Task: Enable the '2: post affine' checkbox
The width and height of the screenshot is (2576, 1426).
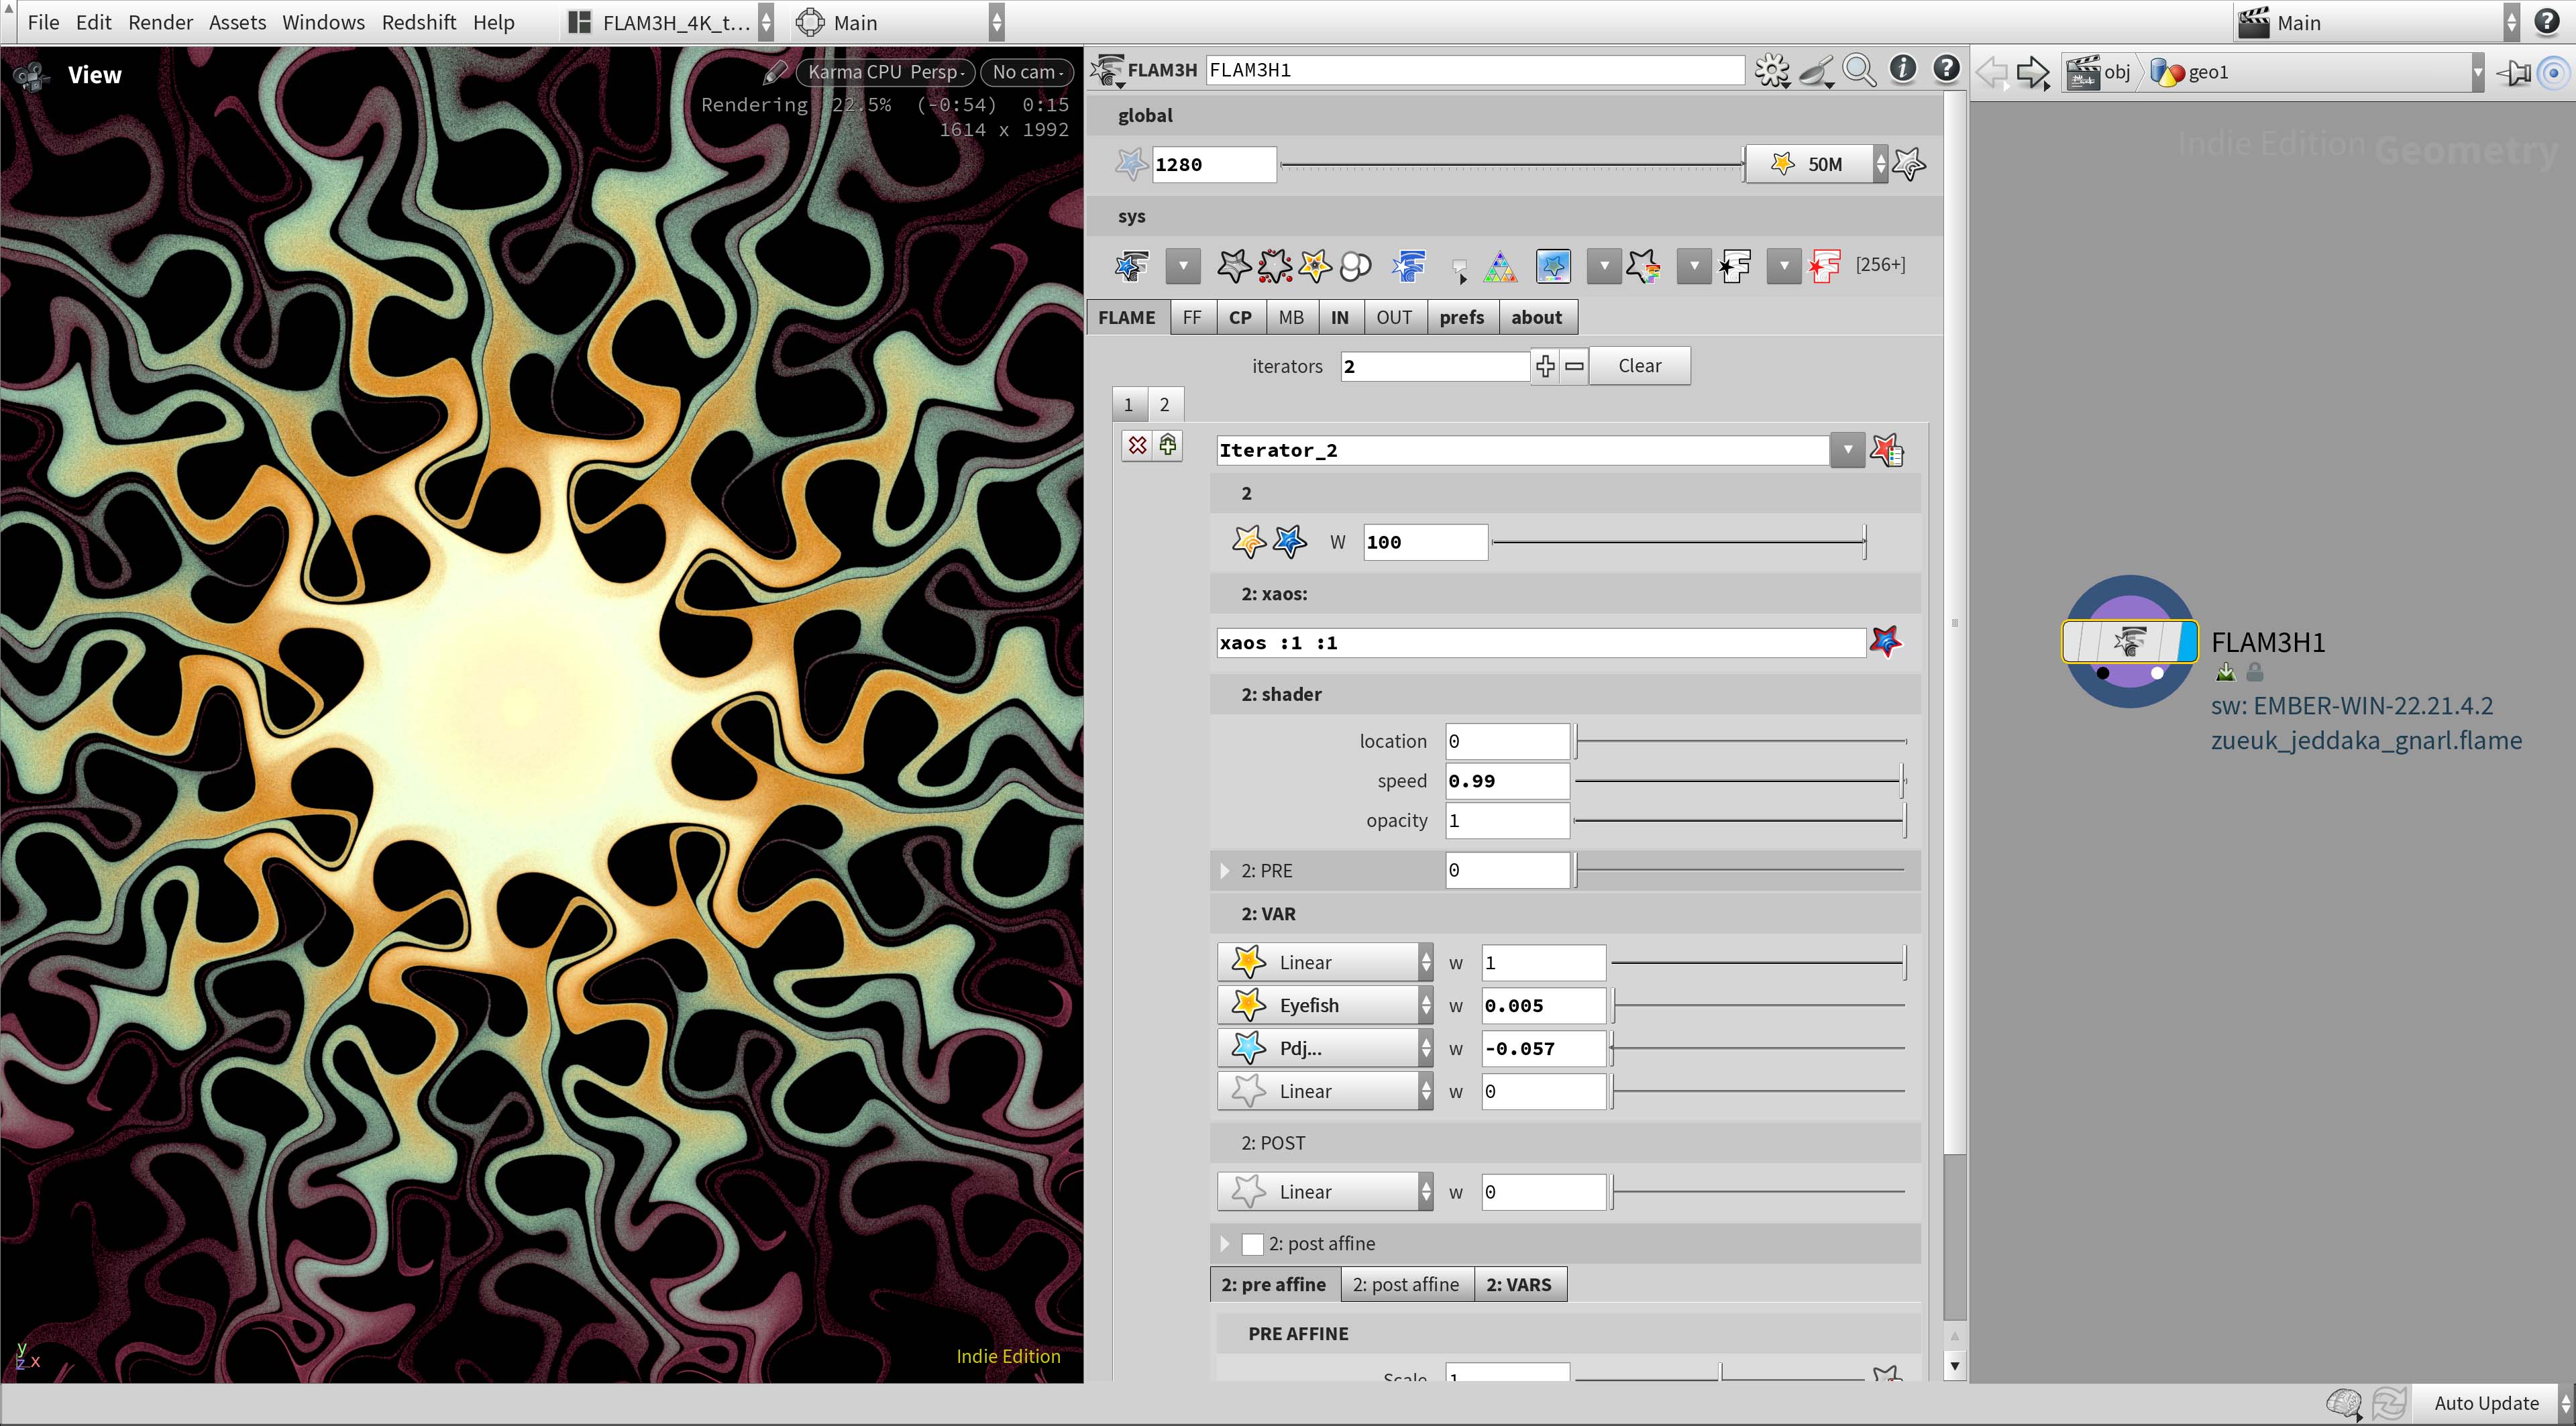Action: point(1252,1244)
